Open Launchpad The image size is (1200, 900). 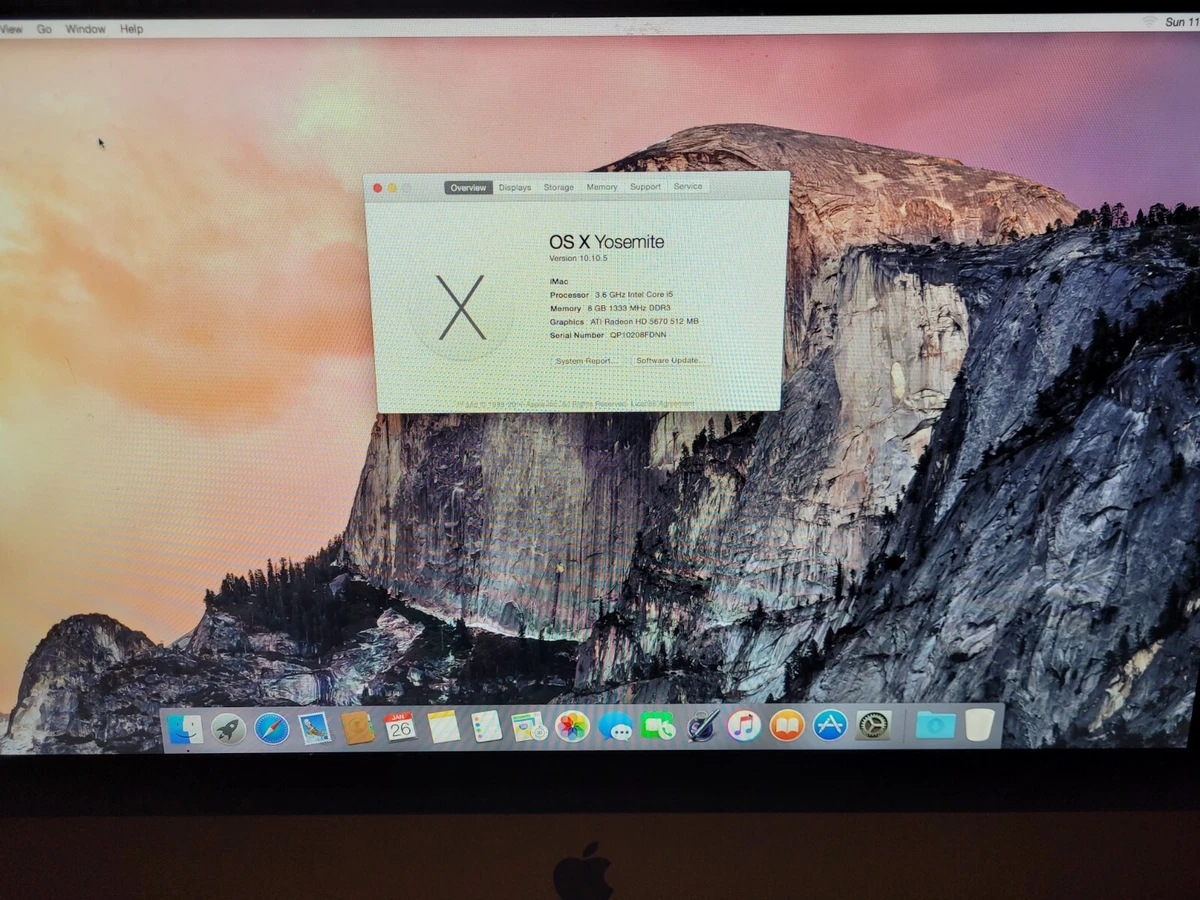click(228, 728)
